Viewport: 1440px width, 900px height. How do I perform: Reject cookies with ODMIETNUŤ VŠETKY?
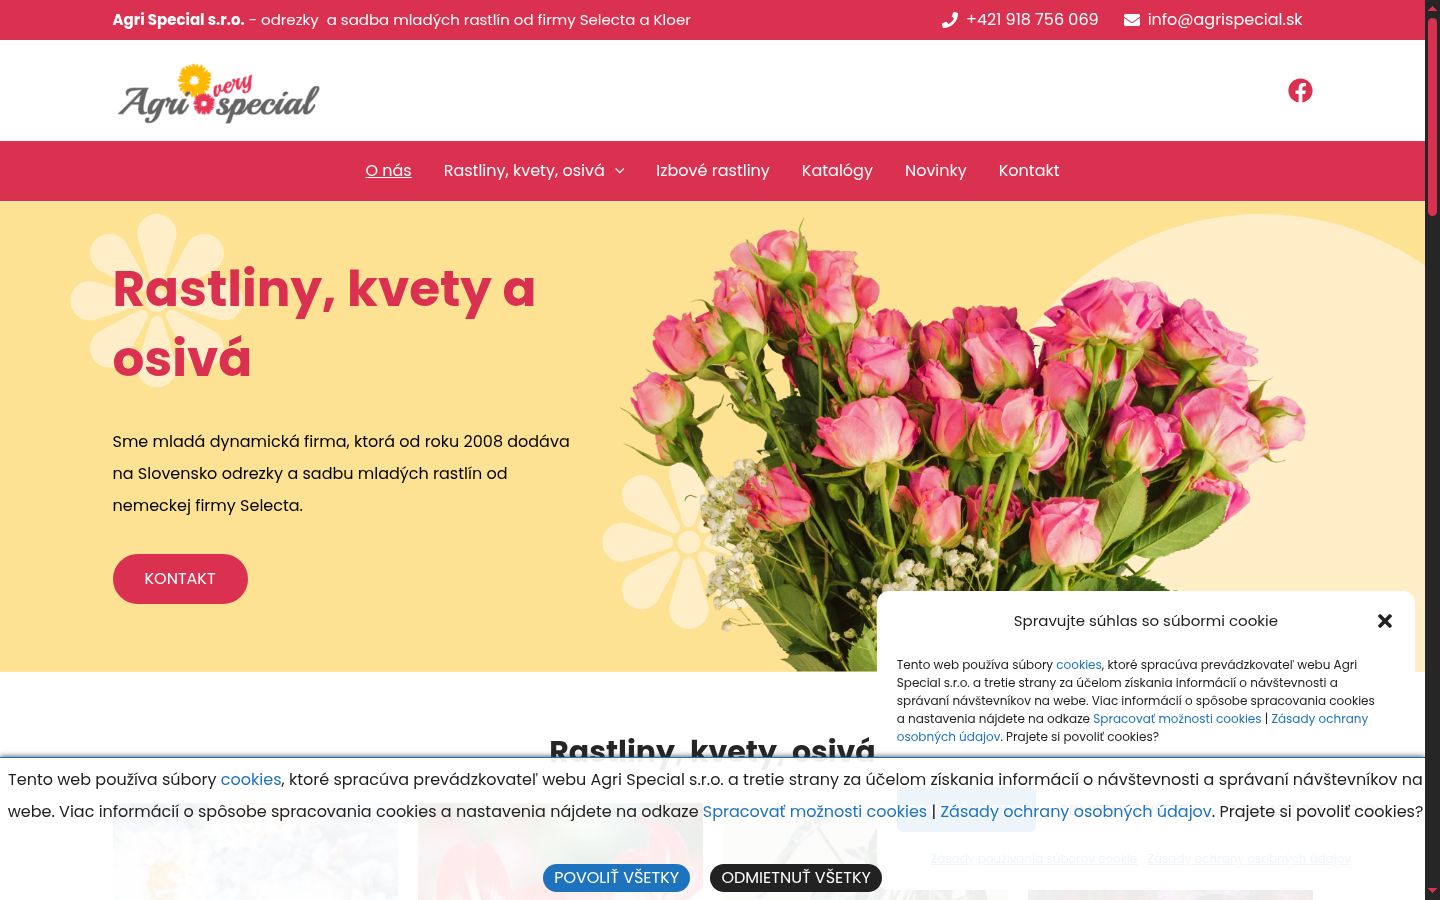[x=796, y=878]
